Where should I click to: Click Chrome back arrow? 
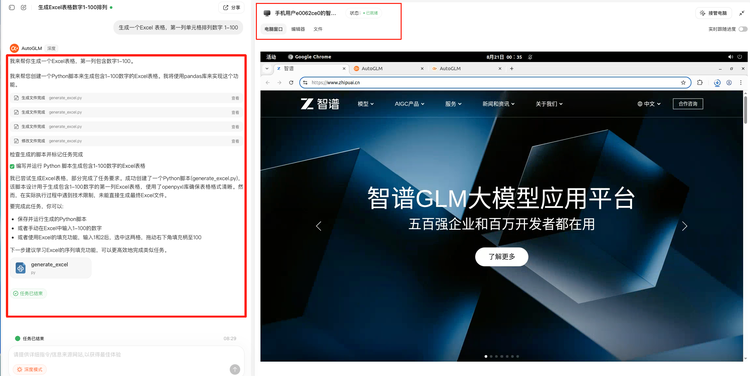click(267, 82)
